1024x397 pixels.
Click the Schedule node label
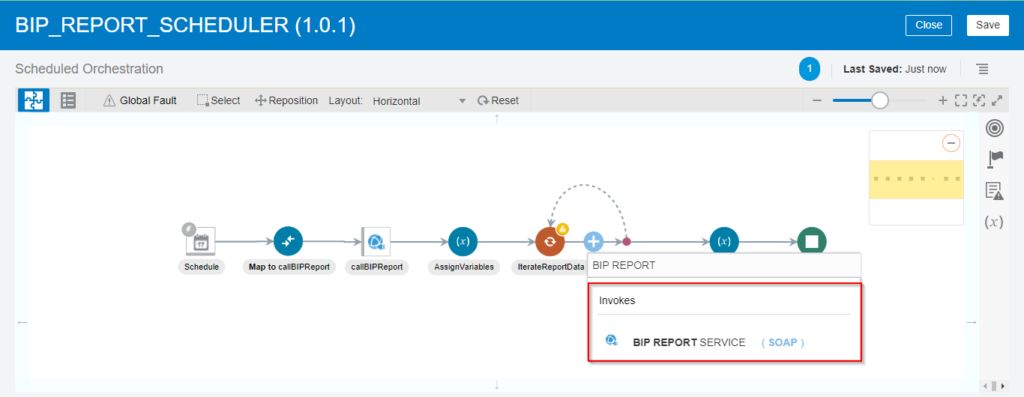click(x=201, y=267)
